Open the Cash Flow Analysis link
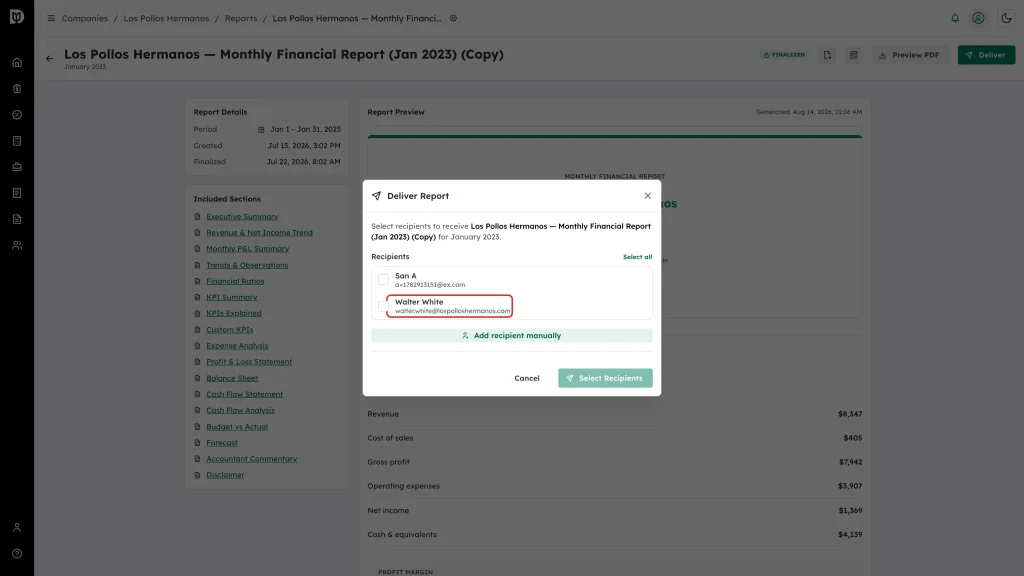This screenshot has width=1024, height=576. [x=240, y=410]
